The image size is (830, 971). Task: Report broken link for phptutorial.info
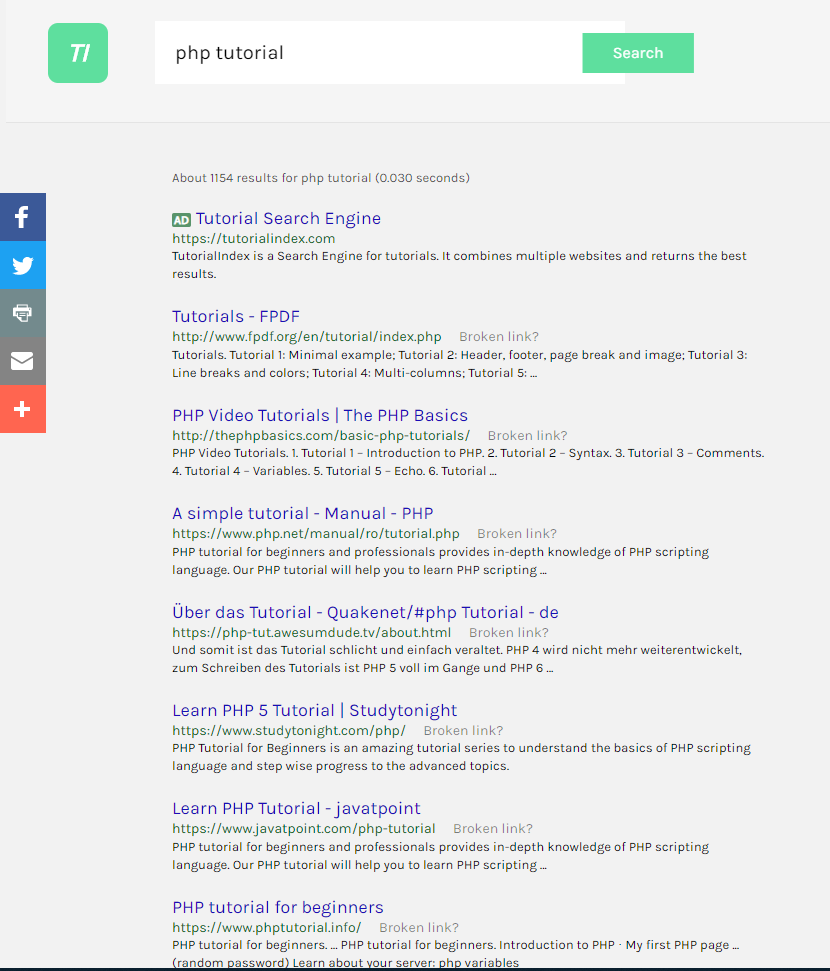tap(419, 928)
